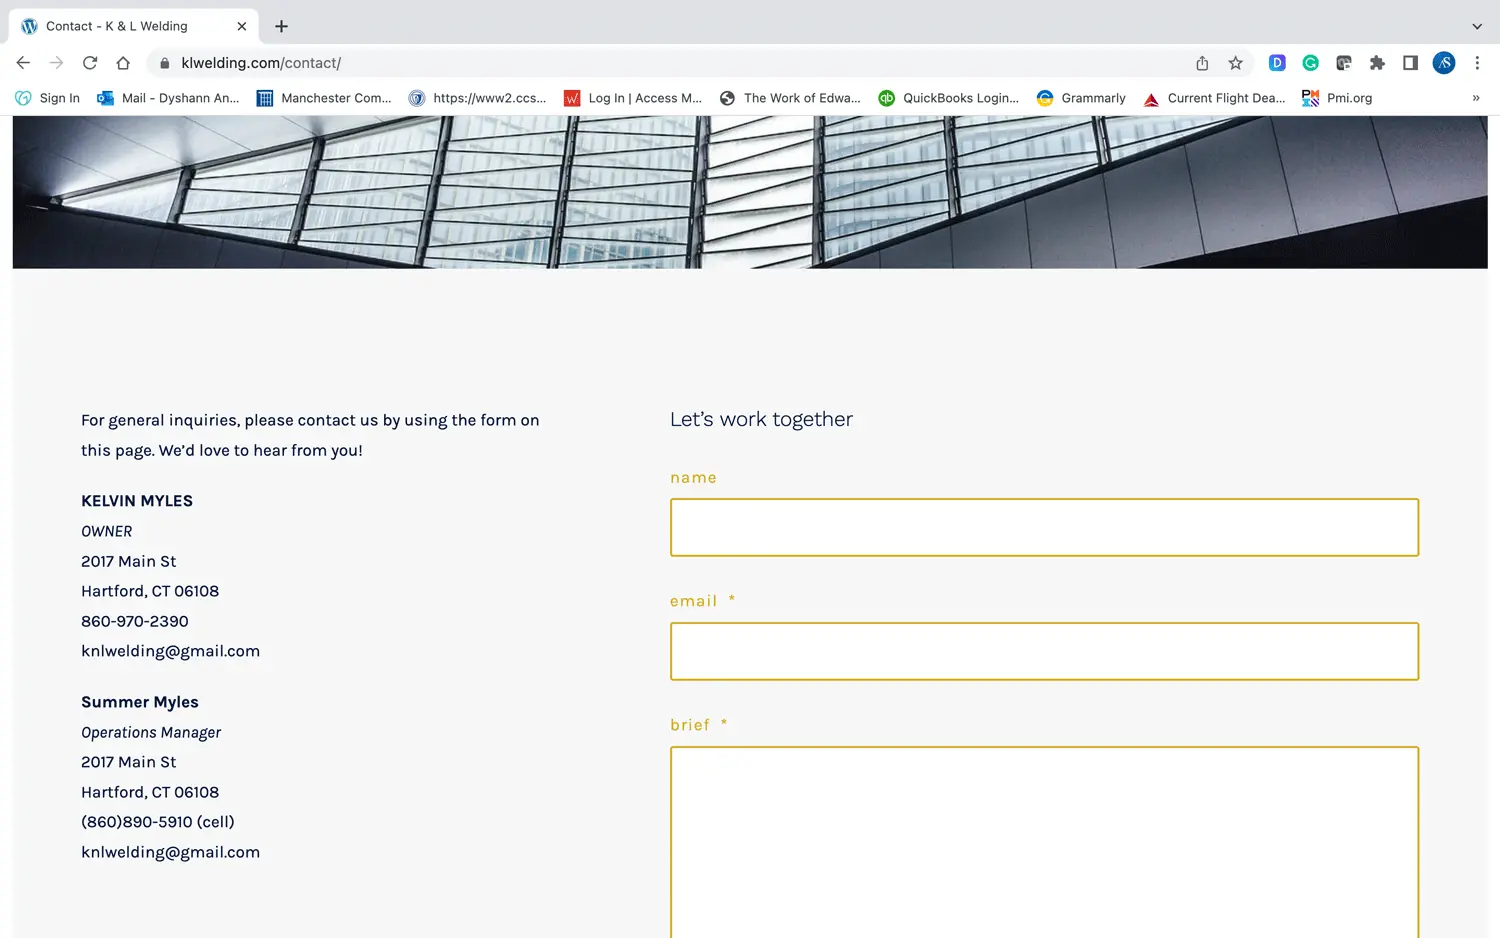The height and width of the screenshot is (938, 1500).
Task: Open Chrome's three-dot menu
Action: tap(1477, 63)
